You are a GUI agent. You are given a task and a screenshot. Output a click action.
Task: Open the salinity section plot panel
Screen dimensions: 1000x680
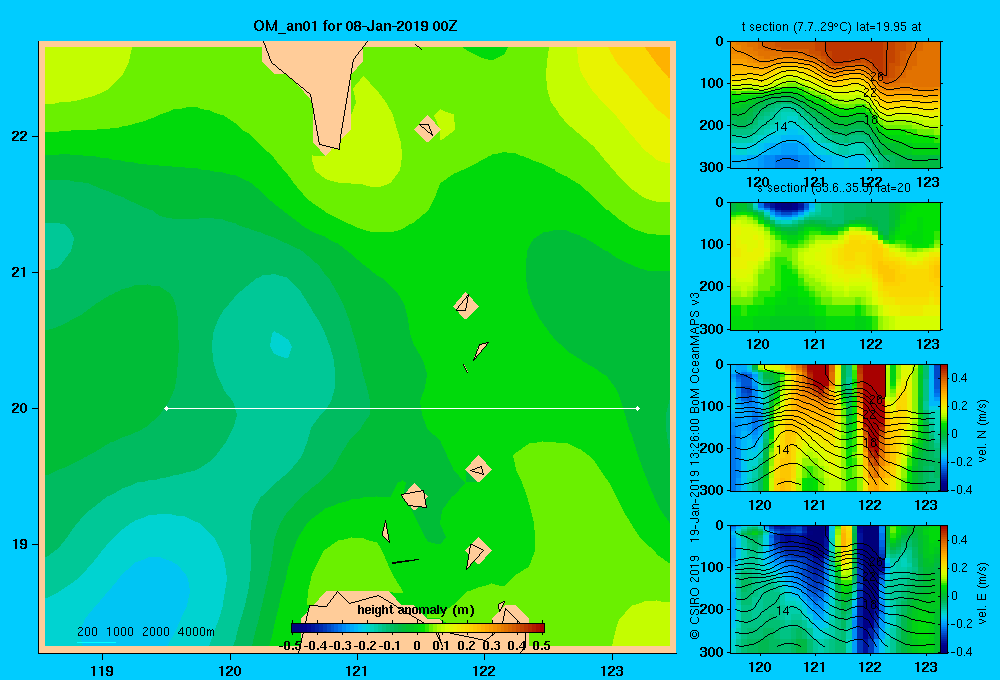coord(835,266)
